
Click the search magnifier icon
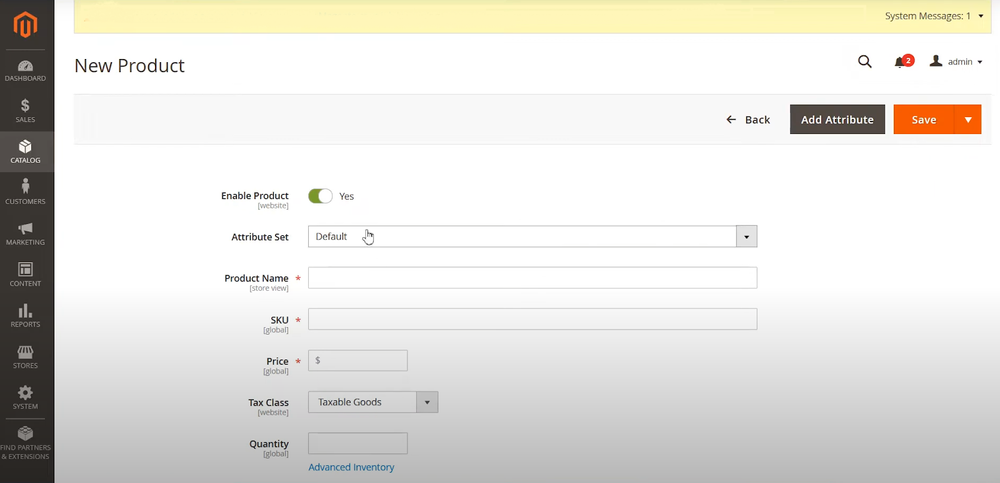(865, 62)
